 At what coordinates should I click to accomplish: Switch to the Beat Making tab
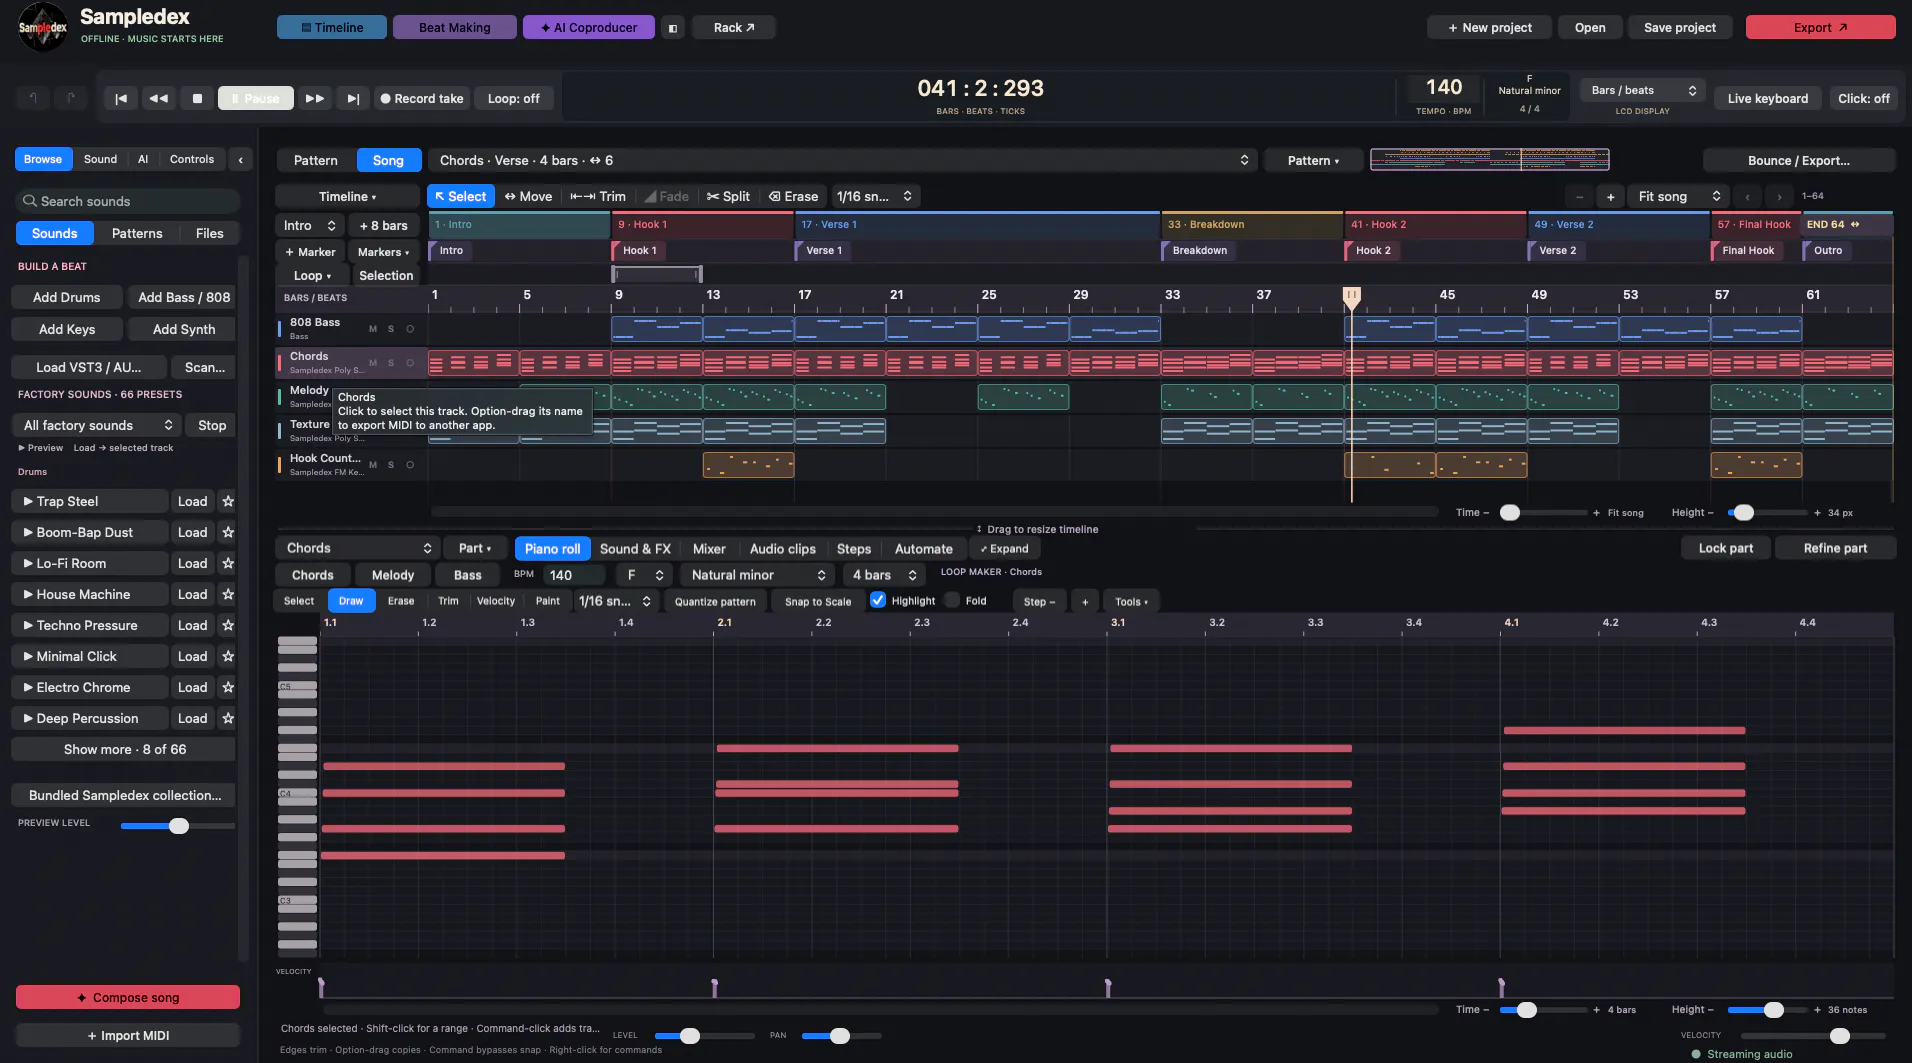pyautogui.click(x=454, y=28)
